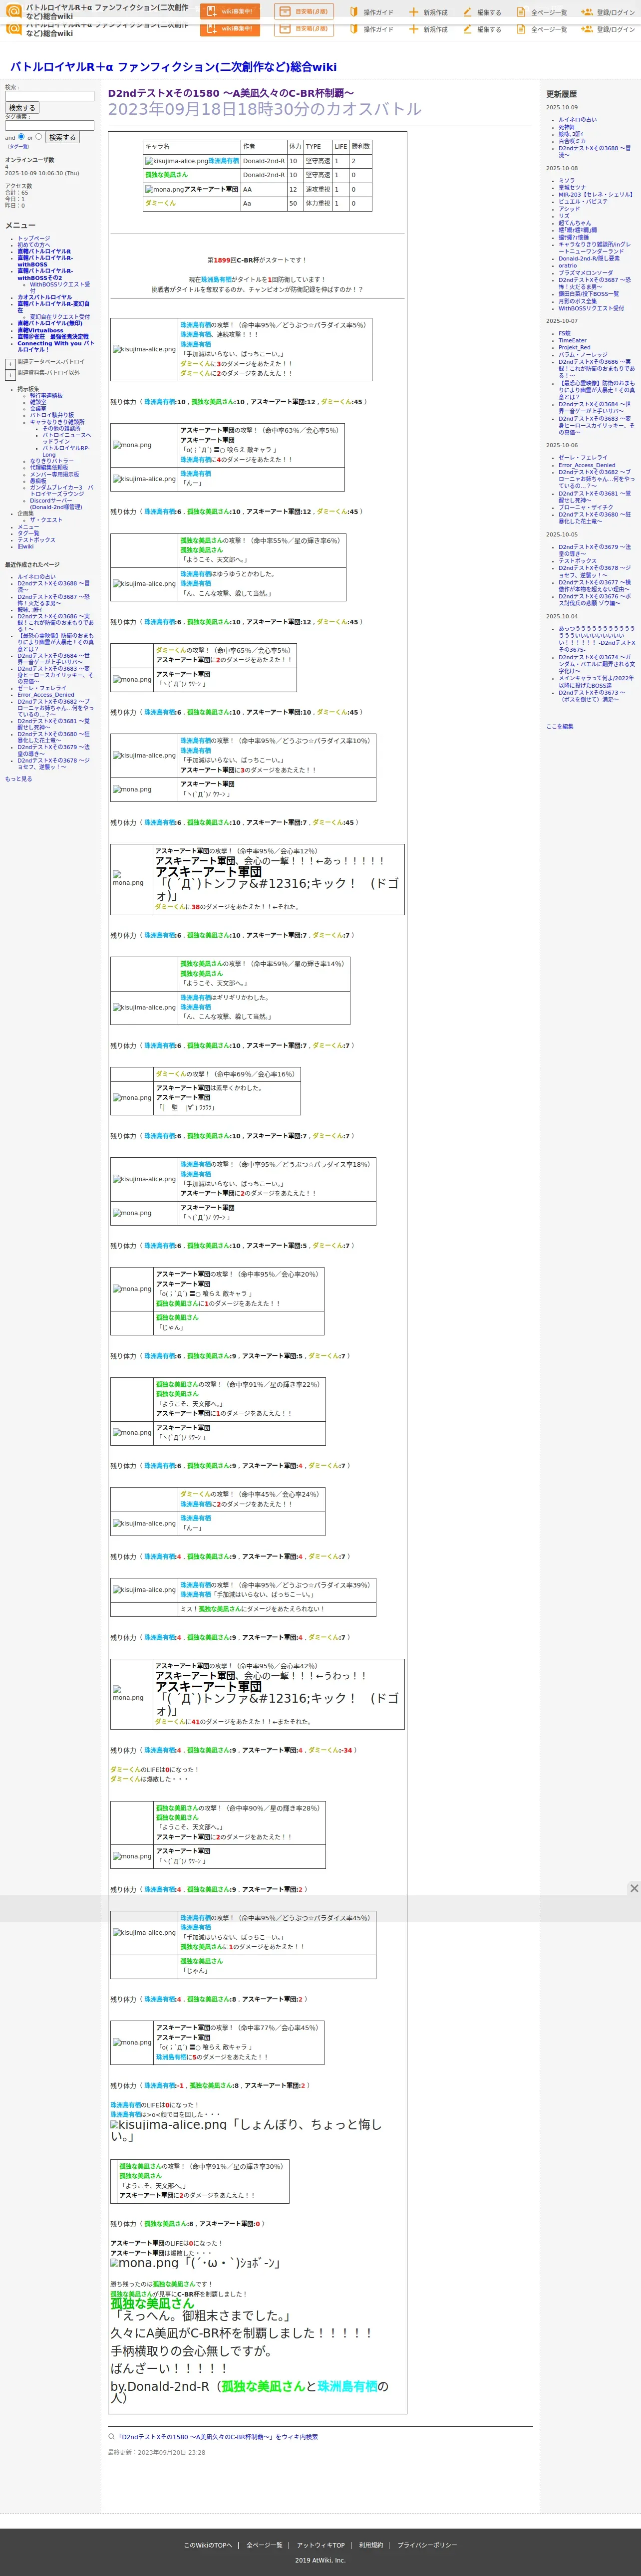Open アットウィキTOP in the footer
This screenshot has width=641, height=2576.
point(321,2545)
